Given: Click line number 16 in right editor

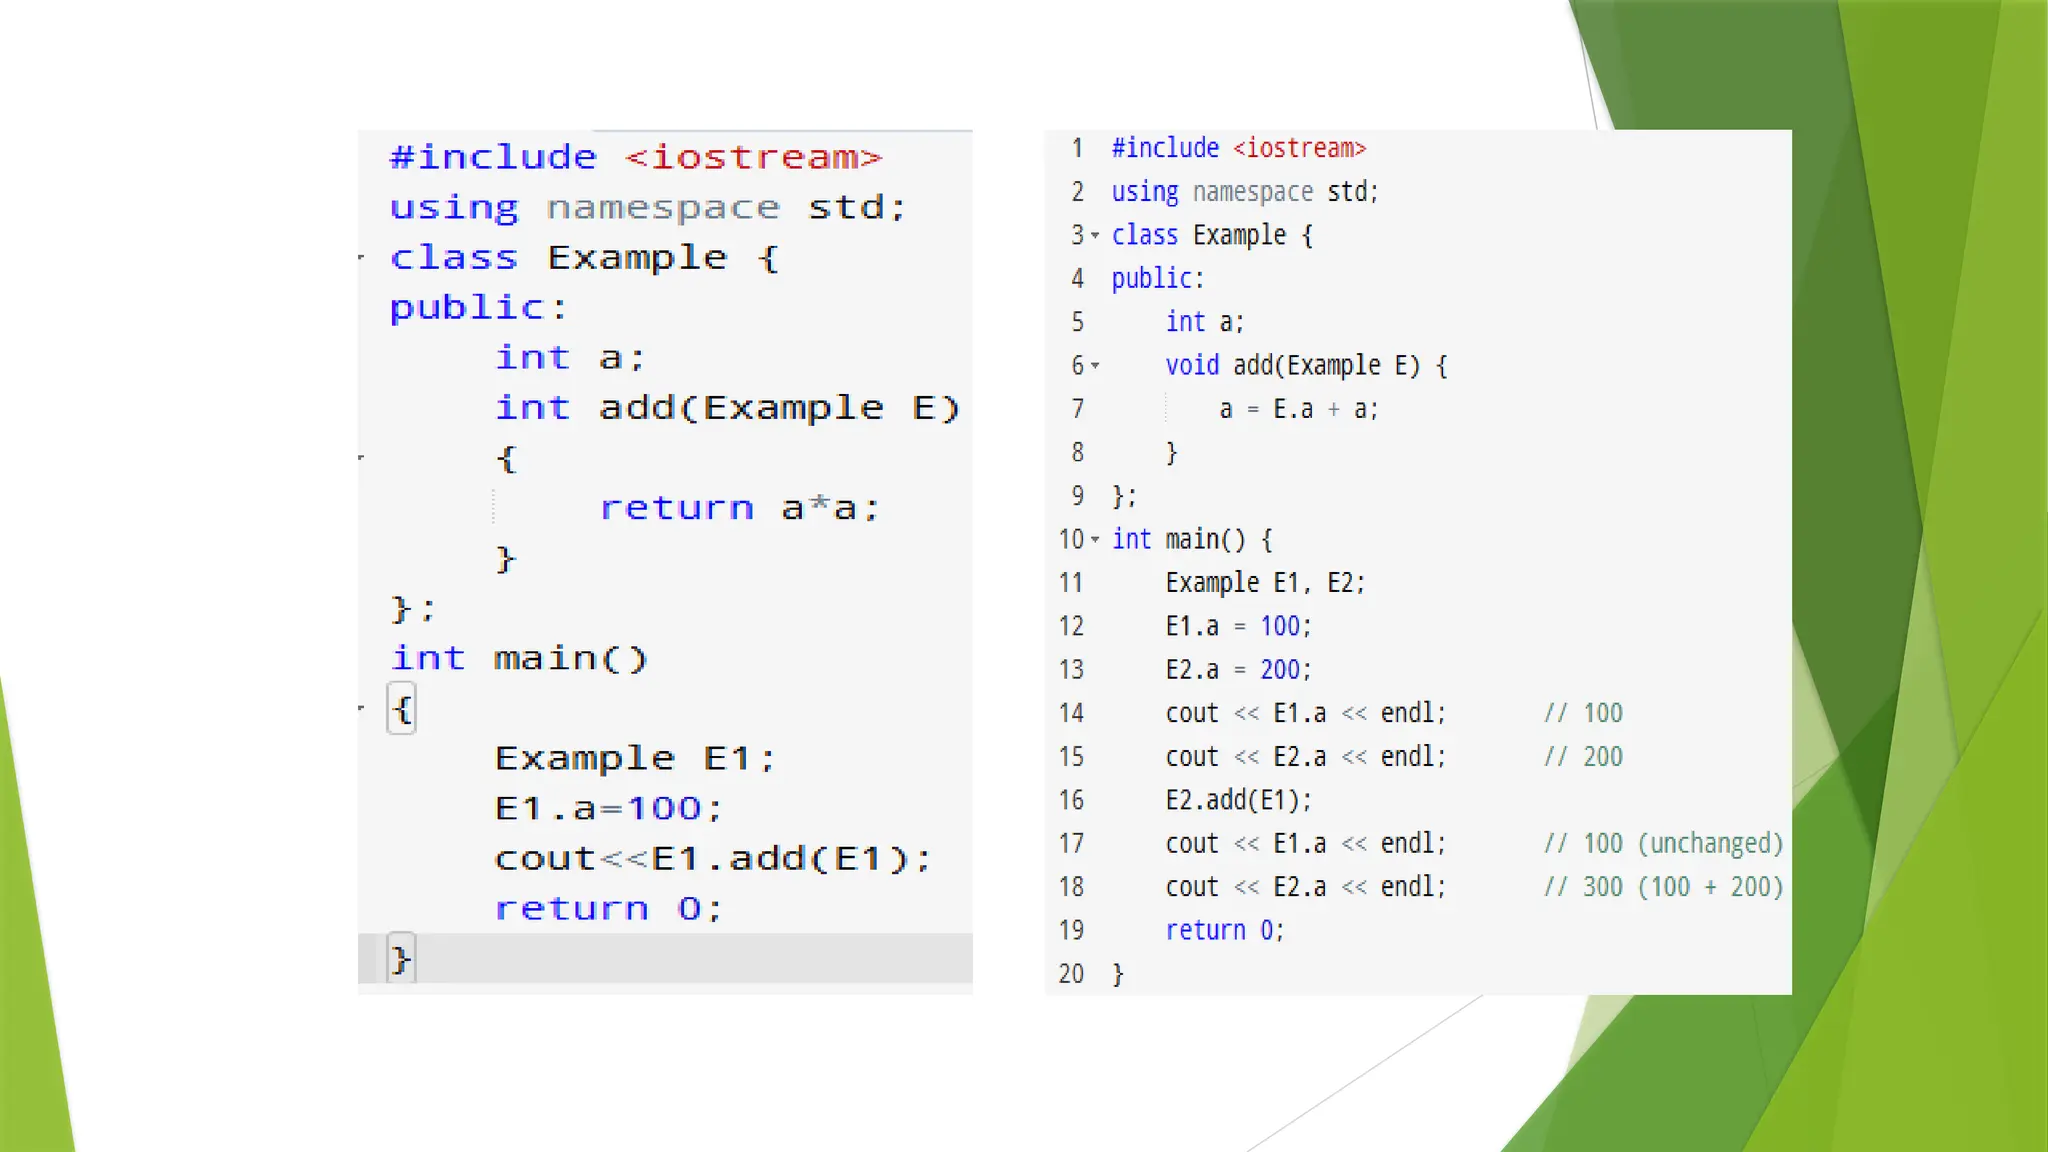Looking at the screenshot, I should [x=1071, y=800].
